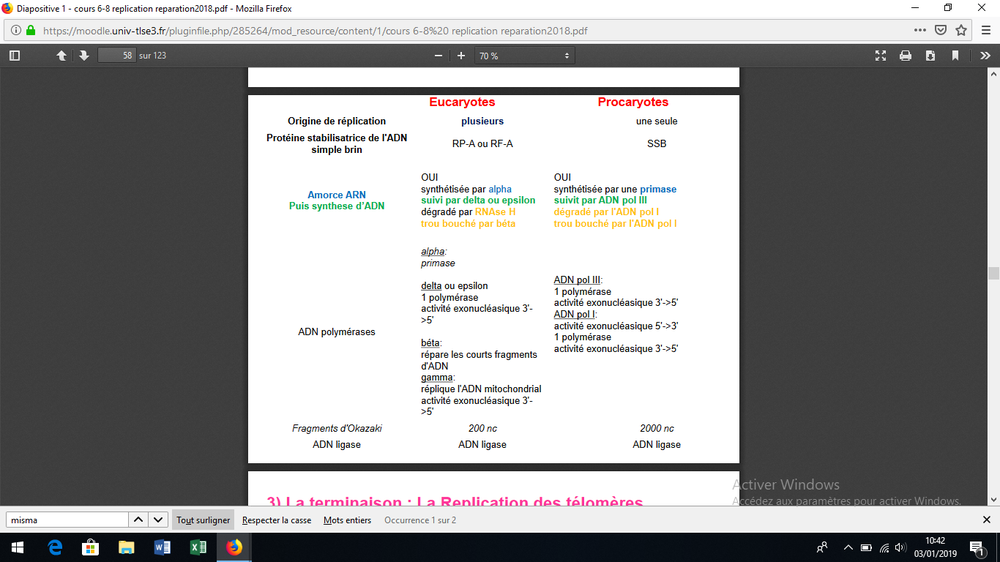Open network Wi-Fi settings icon

click(x=884, y=547)
